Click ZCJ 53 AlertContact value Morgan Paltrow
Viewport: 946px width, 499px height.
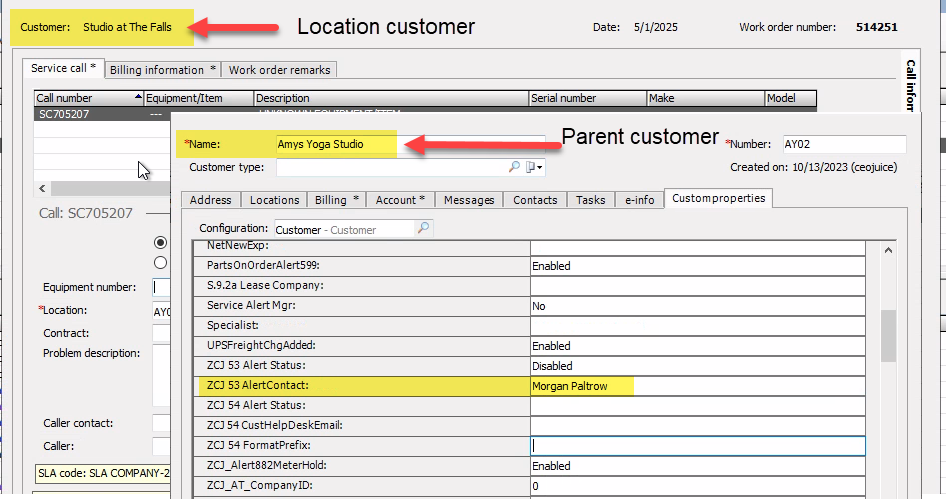[x=697, y=386]
